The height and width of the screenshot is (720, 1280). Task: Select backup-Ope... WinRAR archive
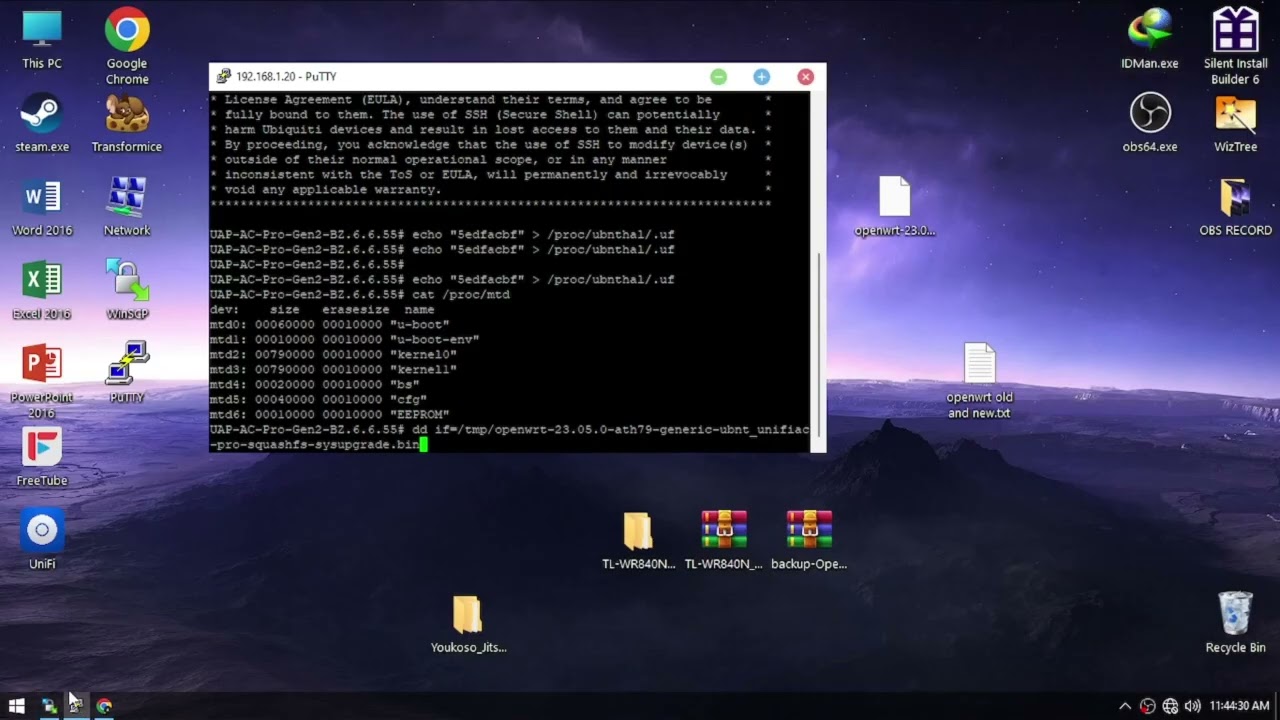[809, 540]
